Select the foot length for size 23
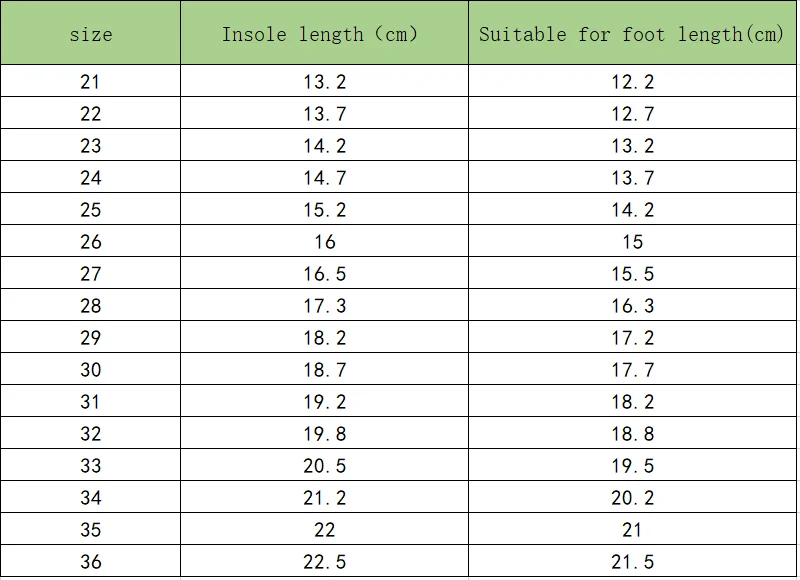Viewport: 800px width, 580px height. pyautogui.click(x=632, y=146)
